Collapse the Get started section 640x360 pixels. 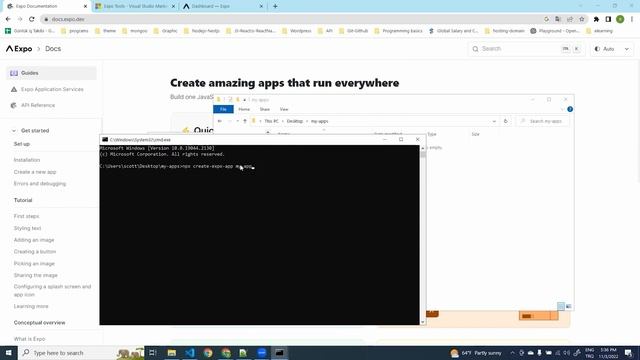14,131
